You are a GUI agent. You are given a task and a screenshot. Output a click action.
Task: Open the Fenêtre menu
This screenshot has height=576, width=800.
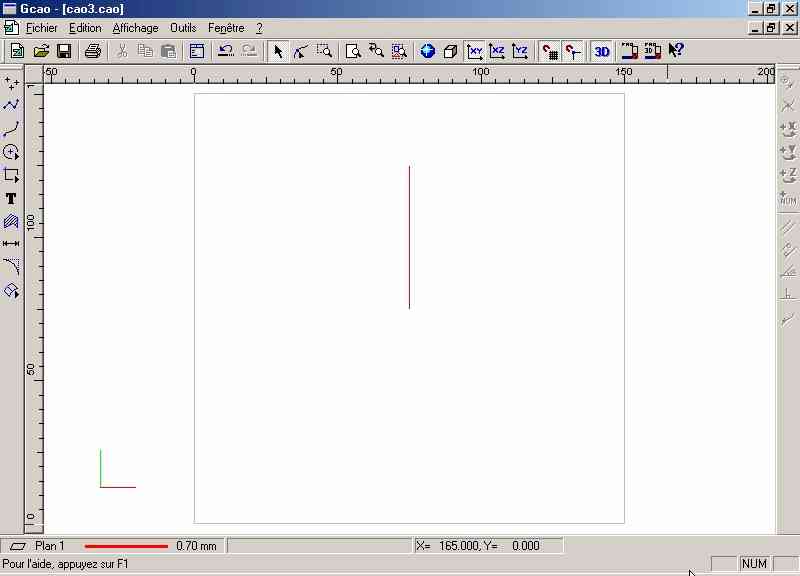coord(226,28)
